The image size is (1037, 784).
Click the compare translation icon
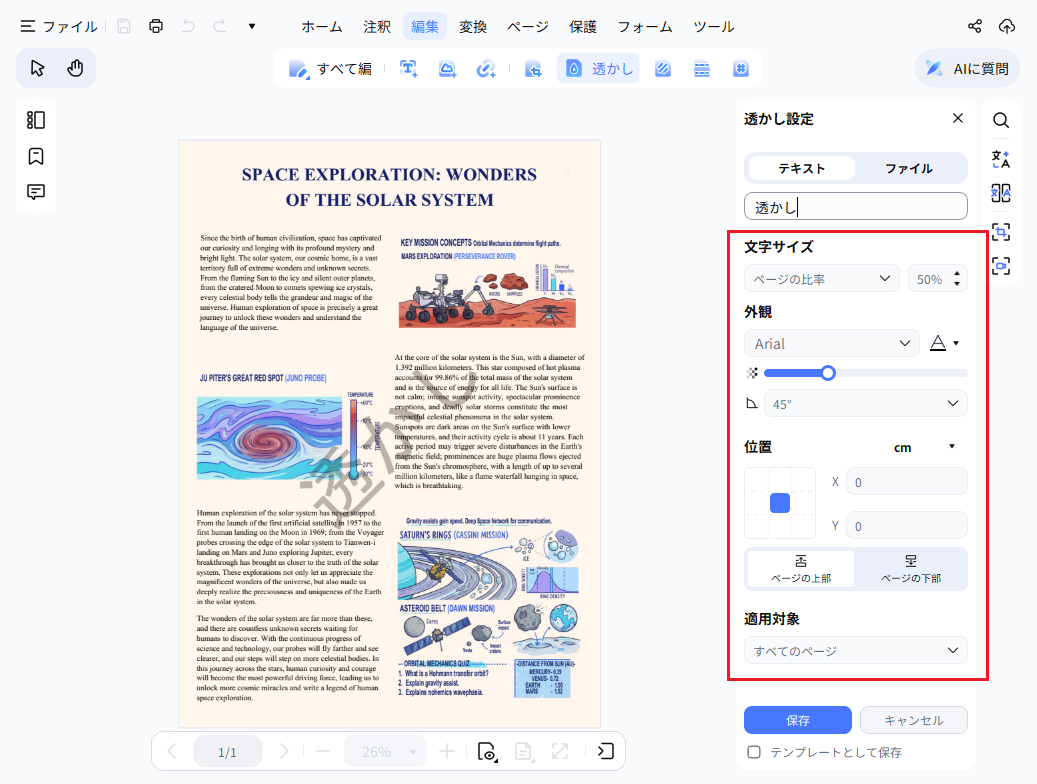click(1001, 193)
